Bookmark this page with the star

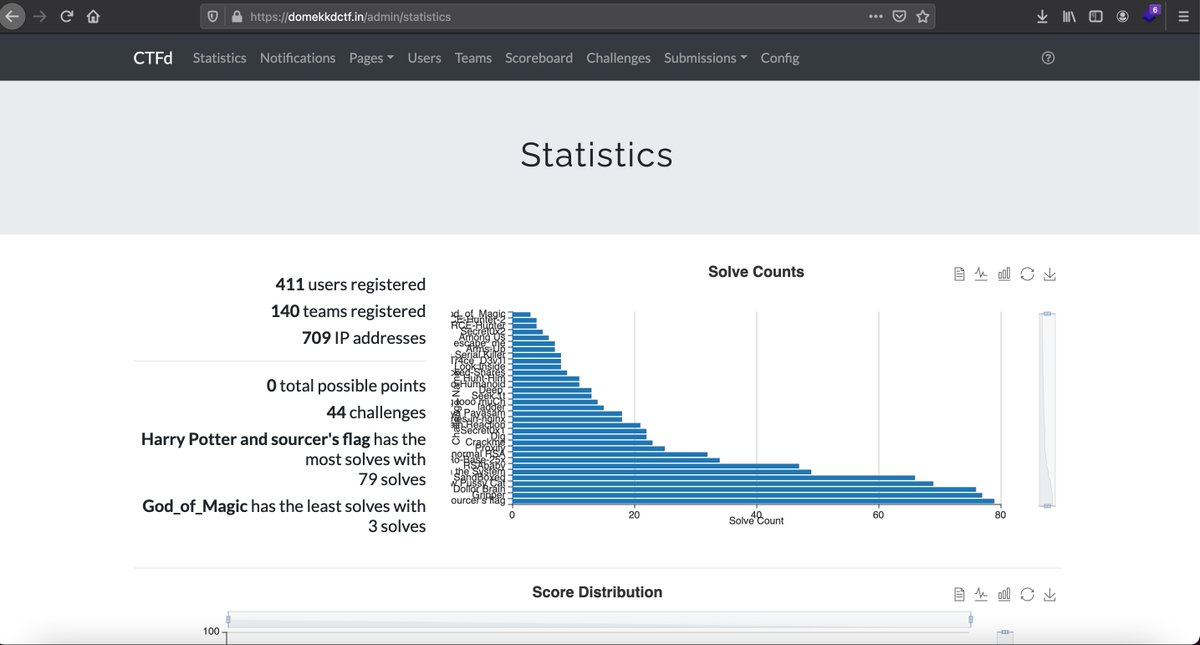pos(922,16)
